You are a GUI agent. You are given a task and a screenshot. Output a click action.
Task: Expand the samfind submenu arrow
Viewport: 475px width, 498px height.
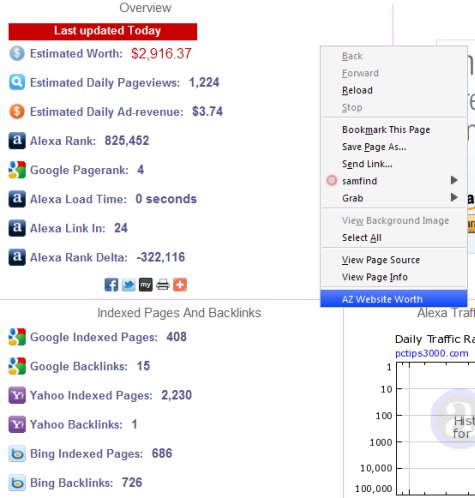point(454,180)
